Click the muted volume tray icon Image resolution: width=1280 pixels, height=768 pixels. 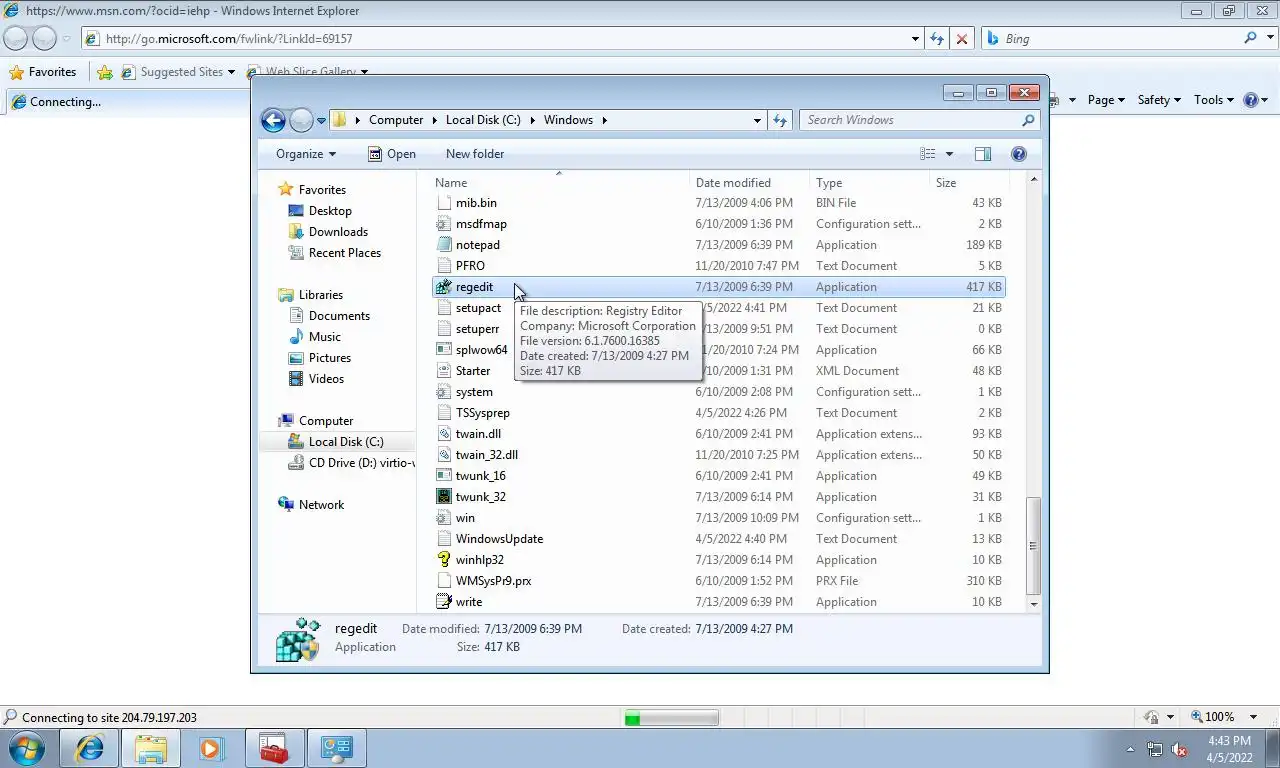click(1179, 749)
